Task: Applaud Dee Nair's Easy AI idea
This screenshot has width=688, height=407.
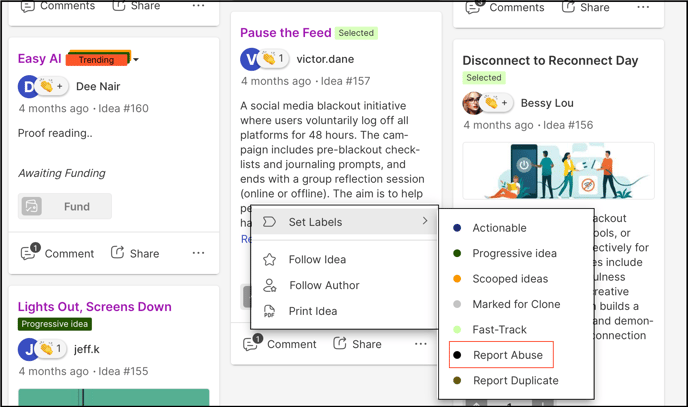Action: [53, 86]
